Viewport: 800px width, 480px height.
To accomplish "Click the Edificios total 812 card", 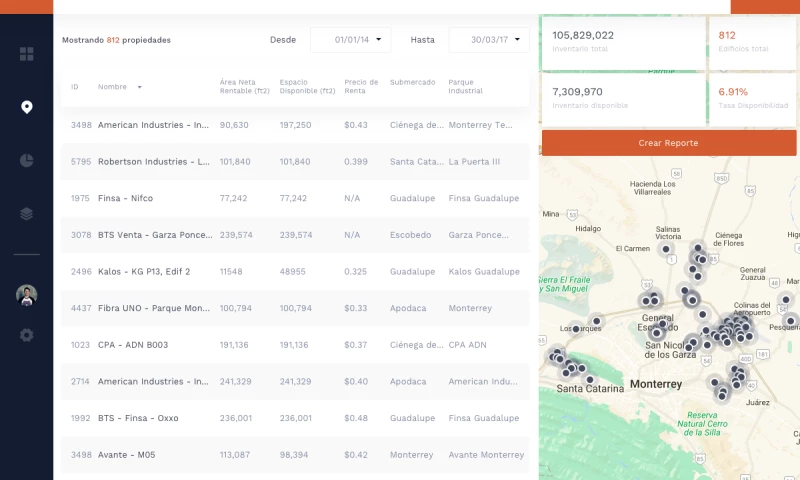I will [x=752, y=41].
